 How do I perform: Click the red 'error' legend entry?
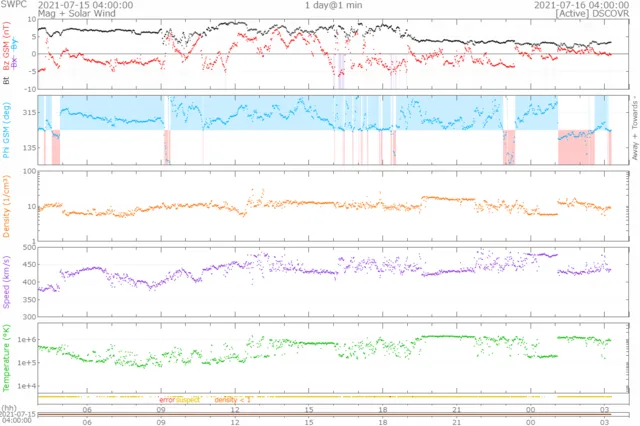tap(167, 400)
